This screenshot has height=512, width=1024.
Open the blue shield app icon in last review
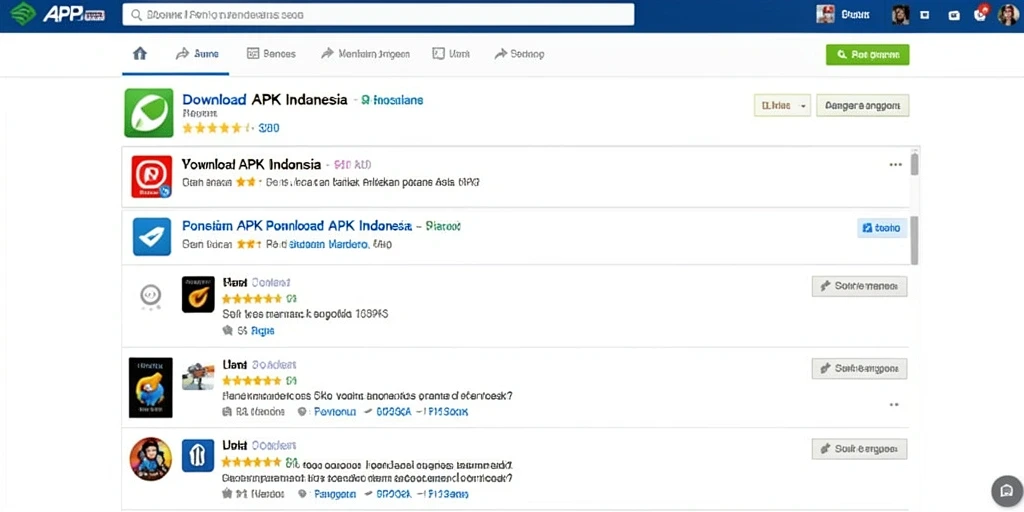coord(198,456)
